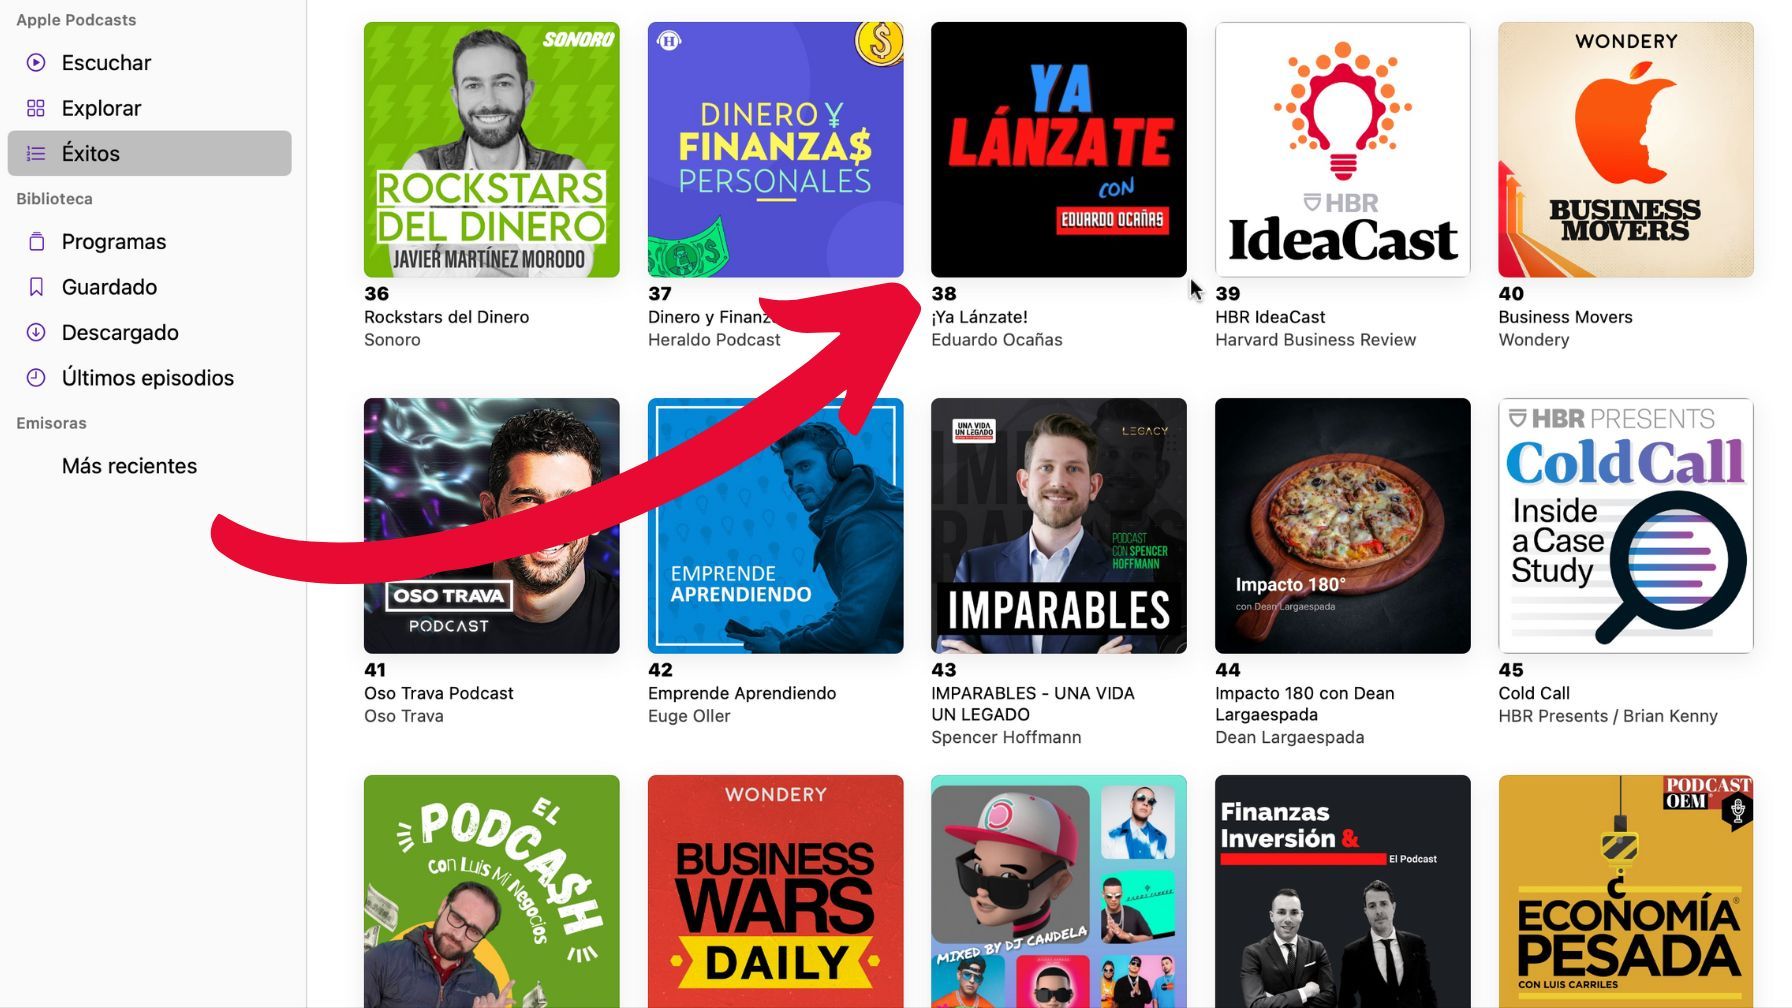
Task: Open Más recientes under Emisoras
Action: point(129,466)
